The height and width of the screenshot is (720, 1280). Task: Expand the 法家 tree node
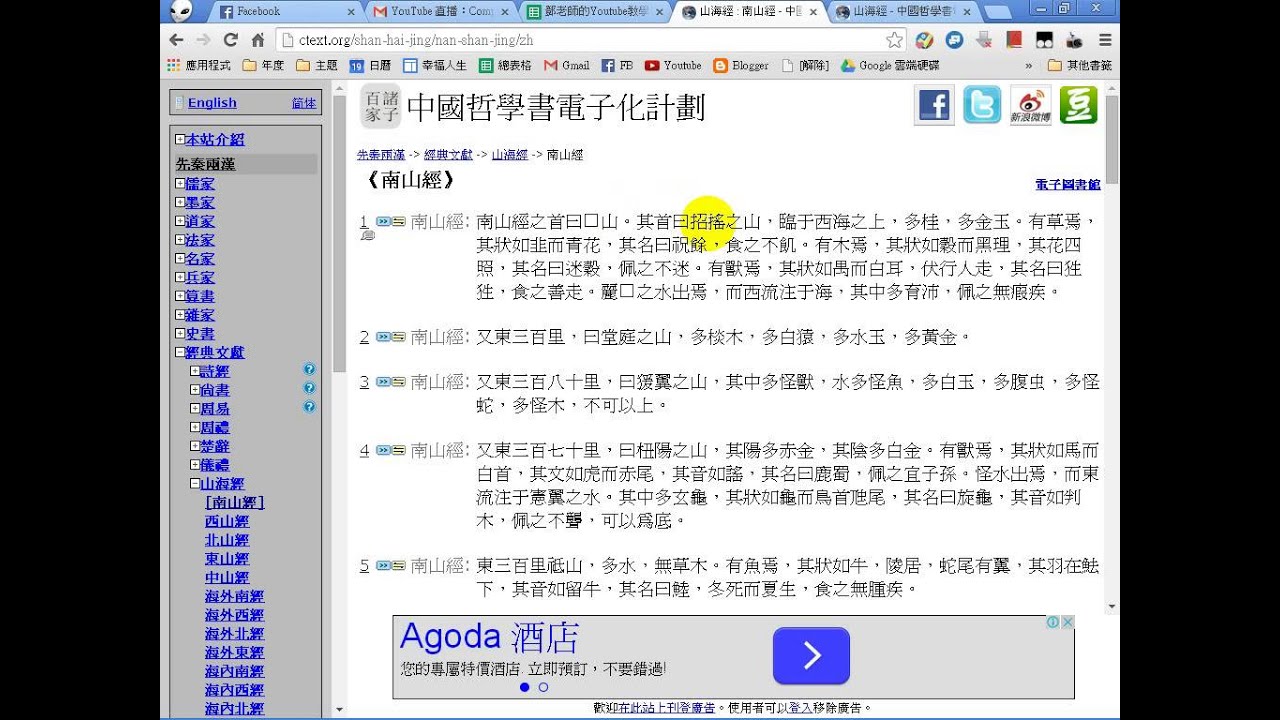pos(180,240)
